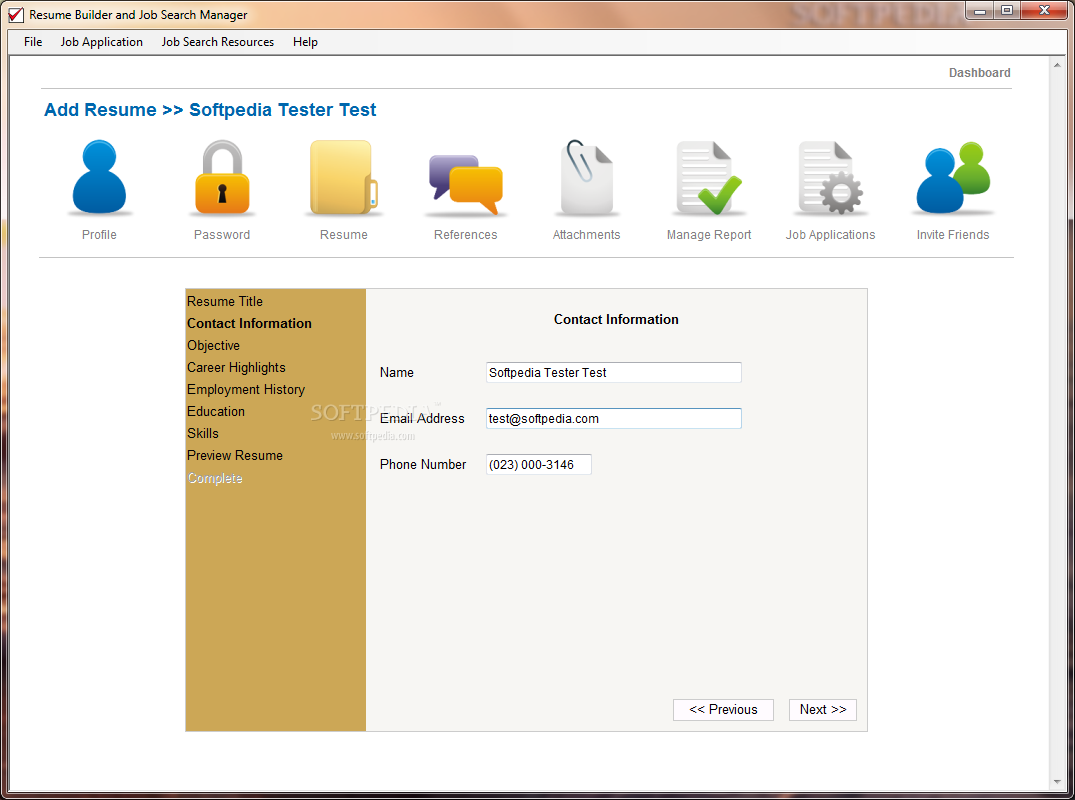
Task: Click the Password padlock icon
Action: click(x=221, y=178)
